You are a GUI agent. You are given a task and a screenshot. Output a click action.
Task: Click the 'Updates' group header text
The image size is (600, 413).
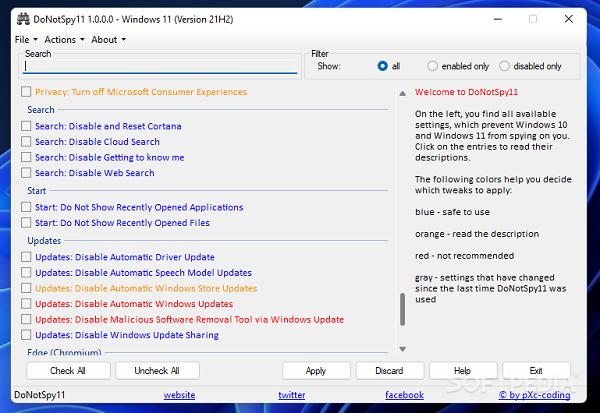(44, 240)
